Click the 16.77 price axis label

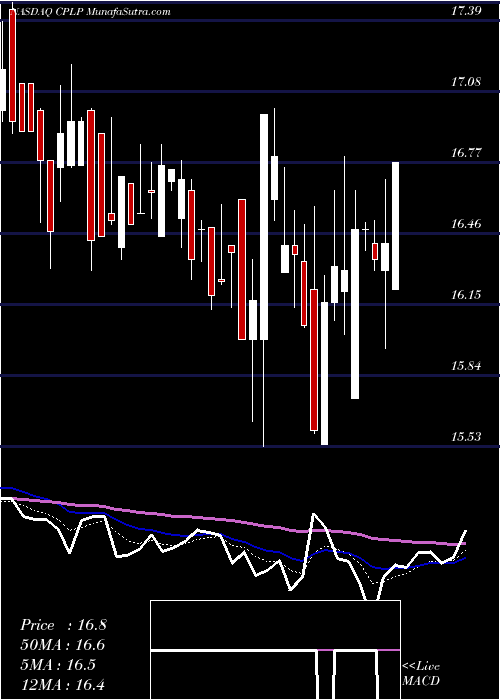[466, 153]
